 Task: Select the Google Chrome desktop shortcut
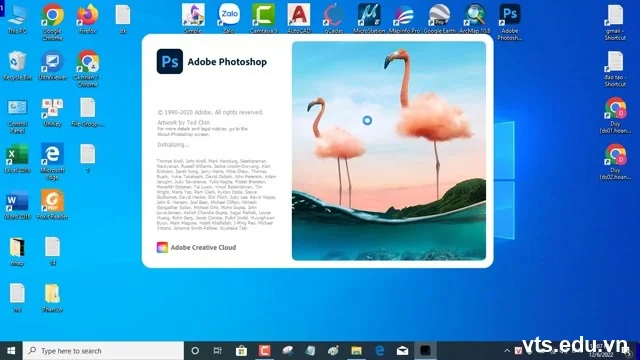tap(52, 22)
